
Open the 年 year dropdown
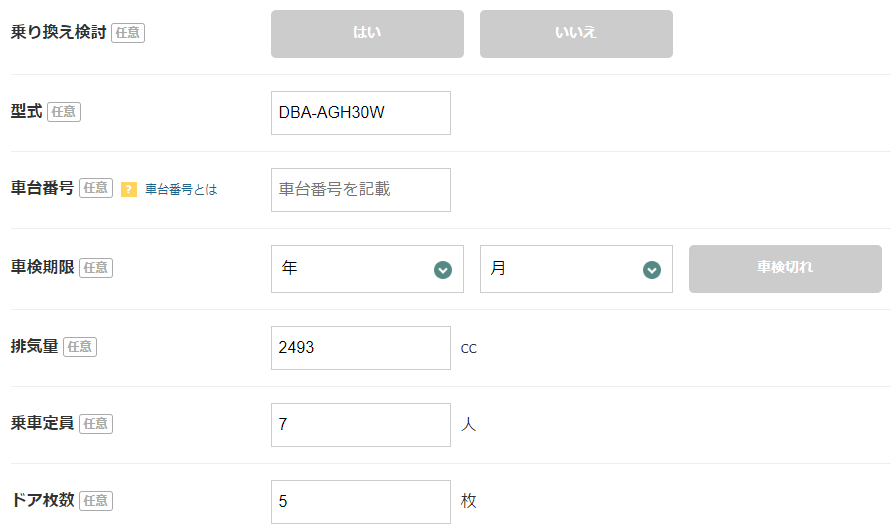(x=367, y=269)
